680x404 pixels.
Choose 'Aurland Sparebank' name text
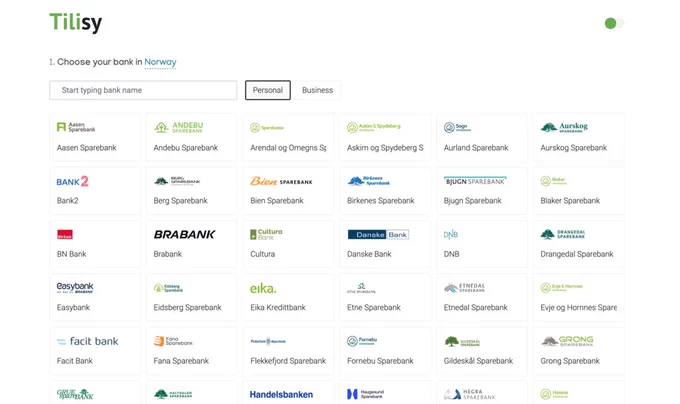coord(476,148)
